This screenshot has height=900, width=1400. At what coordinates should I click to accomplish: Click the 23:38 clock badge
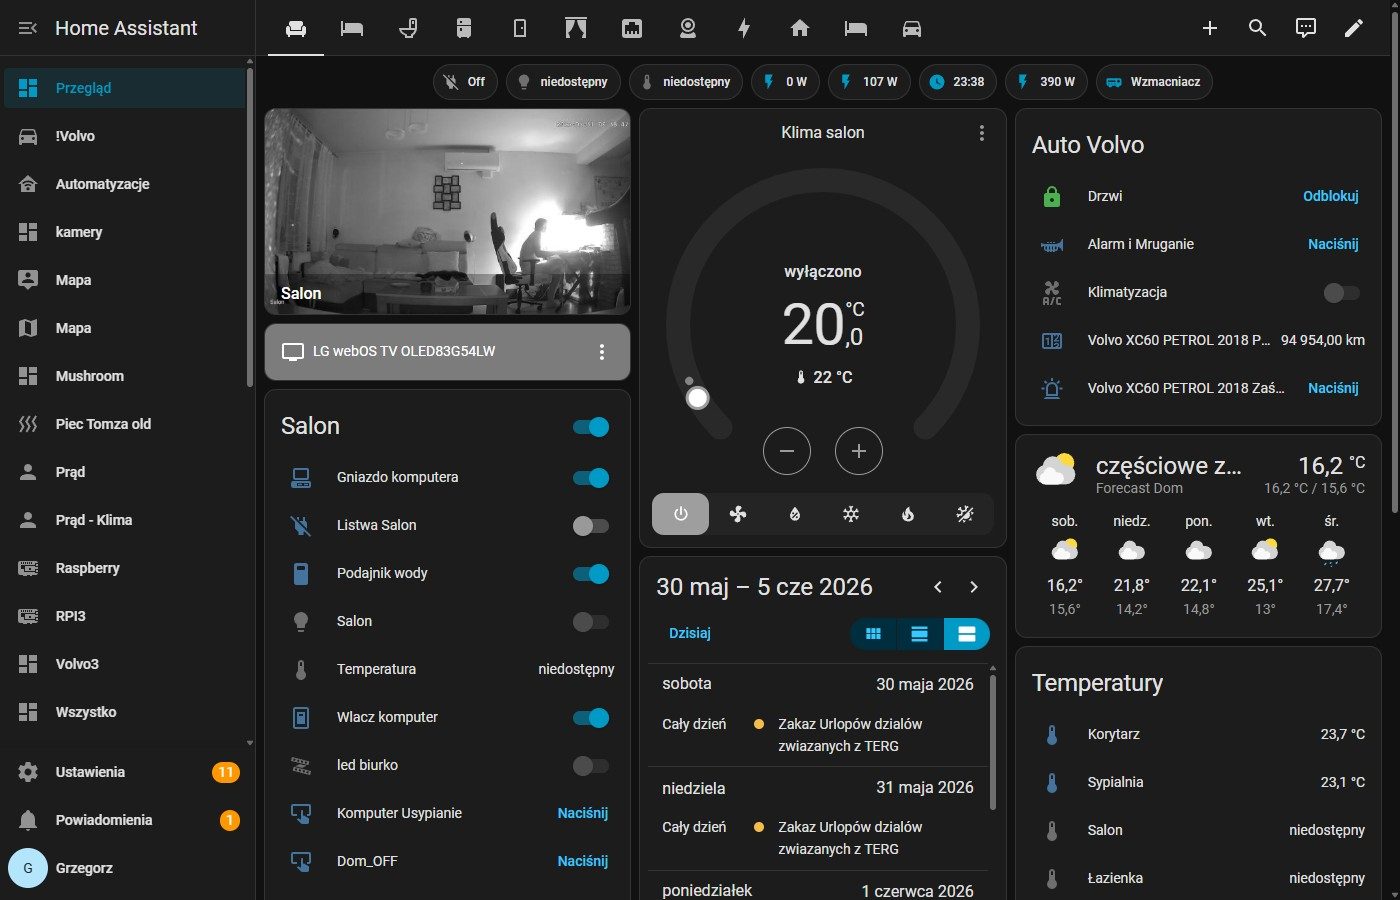click(957, 82)
